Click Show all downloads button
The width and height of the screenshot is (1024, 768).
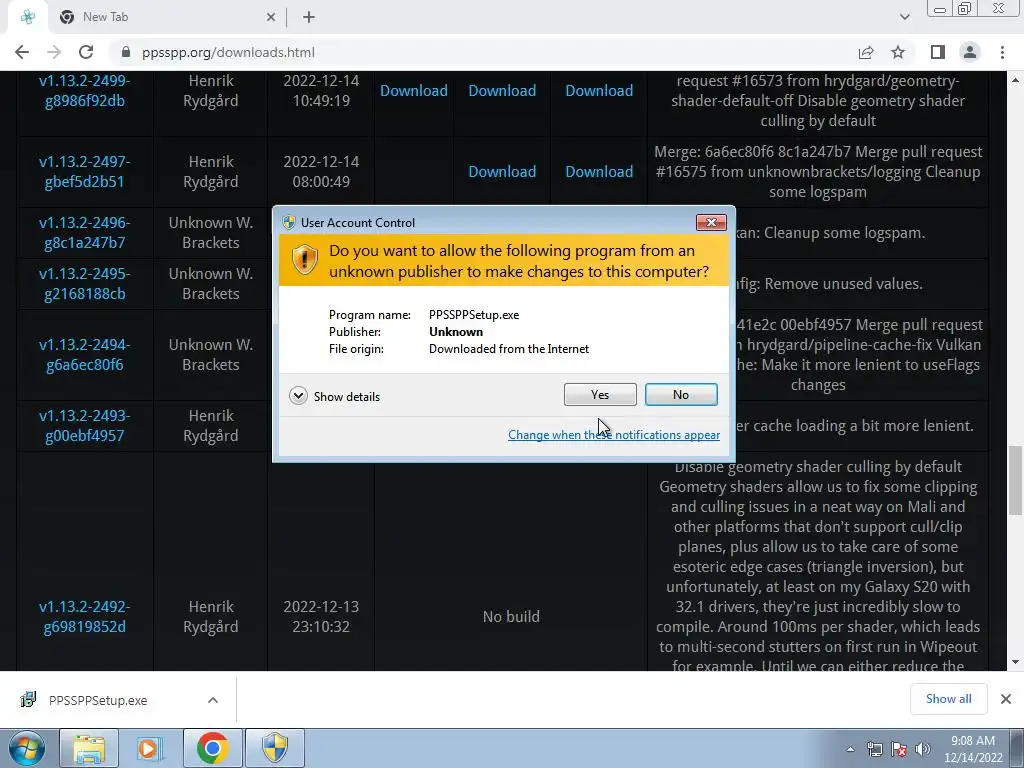[x=948, y=699]
